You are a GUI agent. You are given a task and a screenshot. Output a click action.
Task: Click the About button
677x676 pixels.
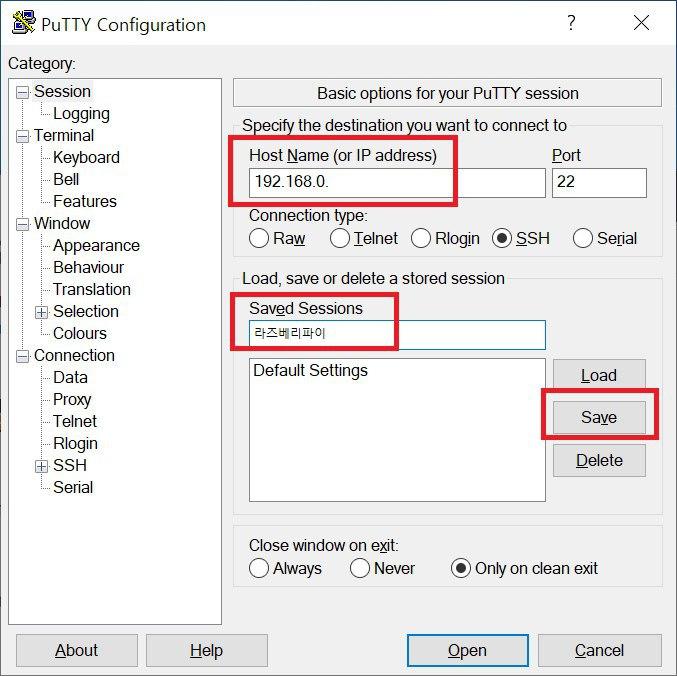[77, 650]
